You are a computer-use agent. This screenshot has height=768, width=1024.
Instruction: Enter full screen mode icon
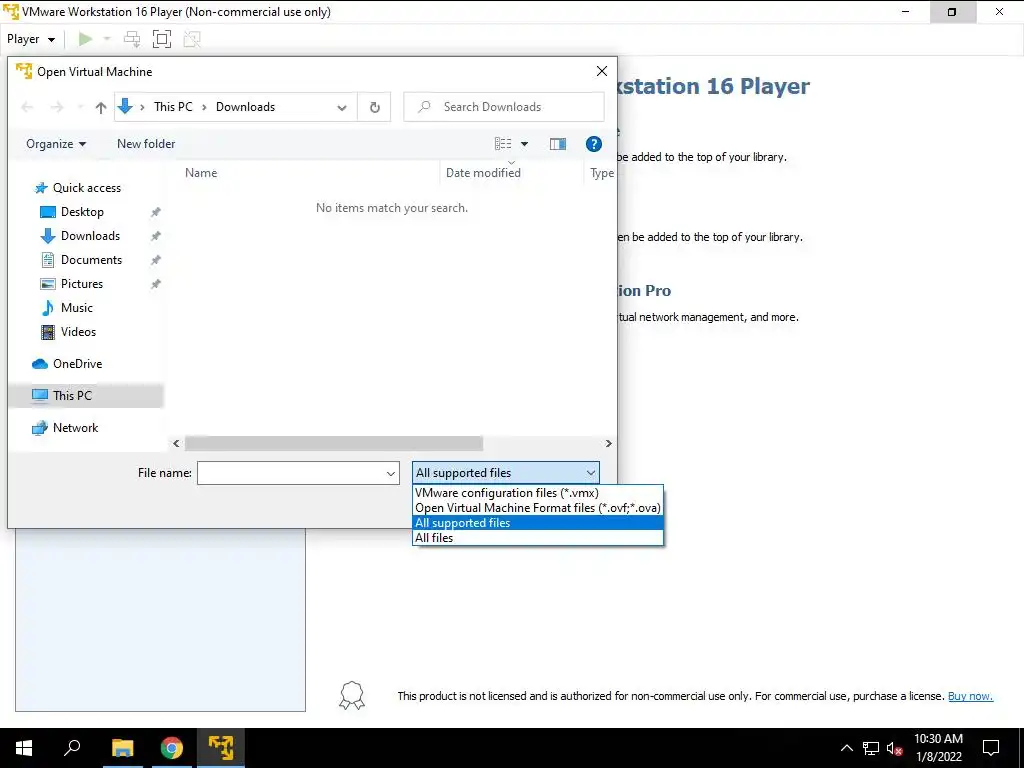click(162, 39)
